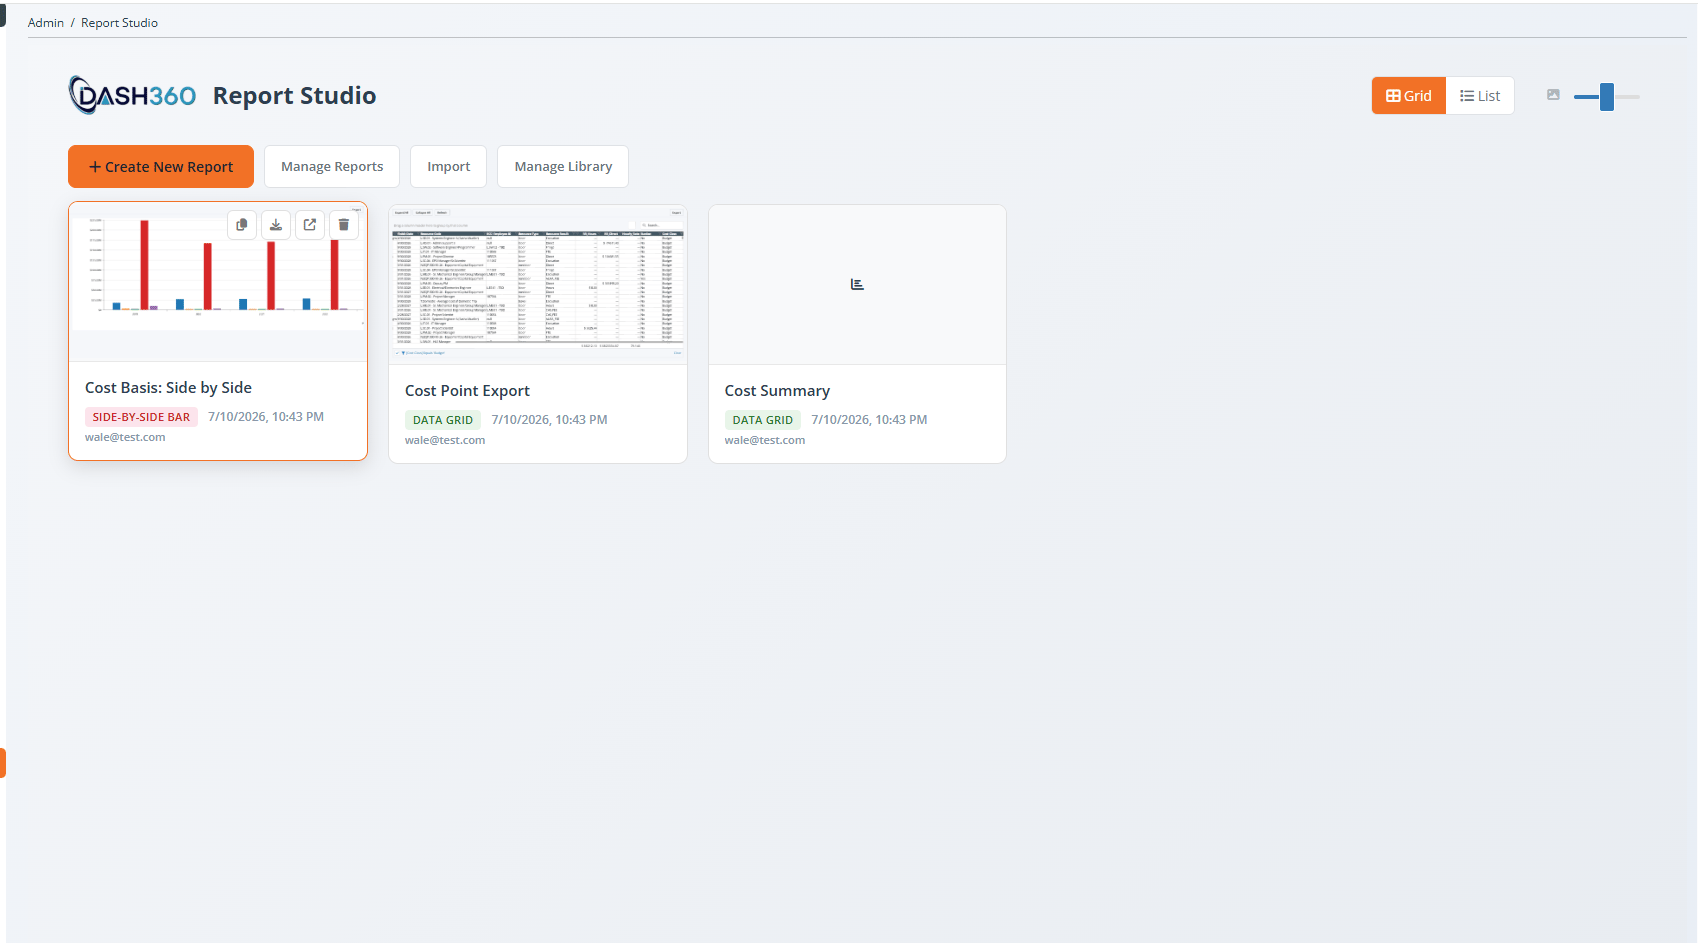Click the date on Cost Basis card
The height and width of the screenshot is (943, 1698).
tap(266, 417)
